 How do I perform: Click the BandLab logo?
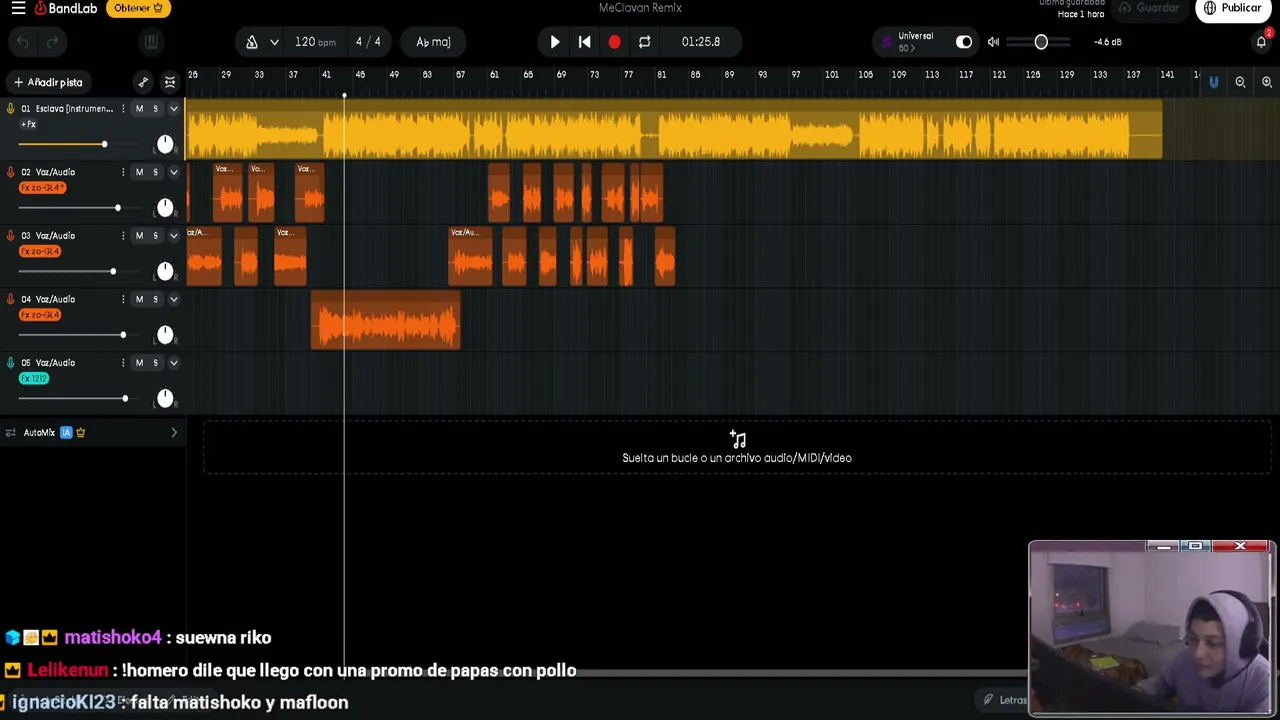coord(64,8)
